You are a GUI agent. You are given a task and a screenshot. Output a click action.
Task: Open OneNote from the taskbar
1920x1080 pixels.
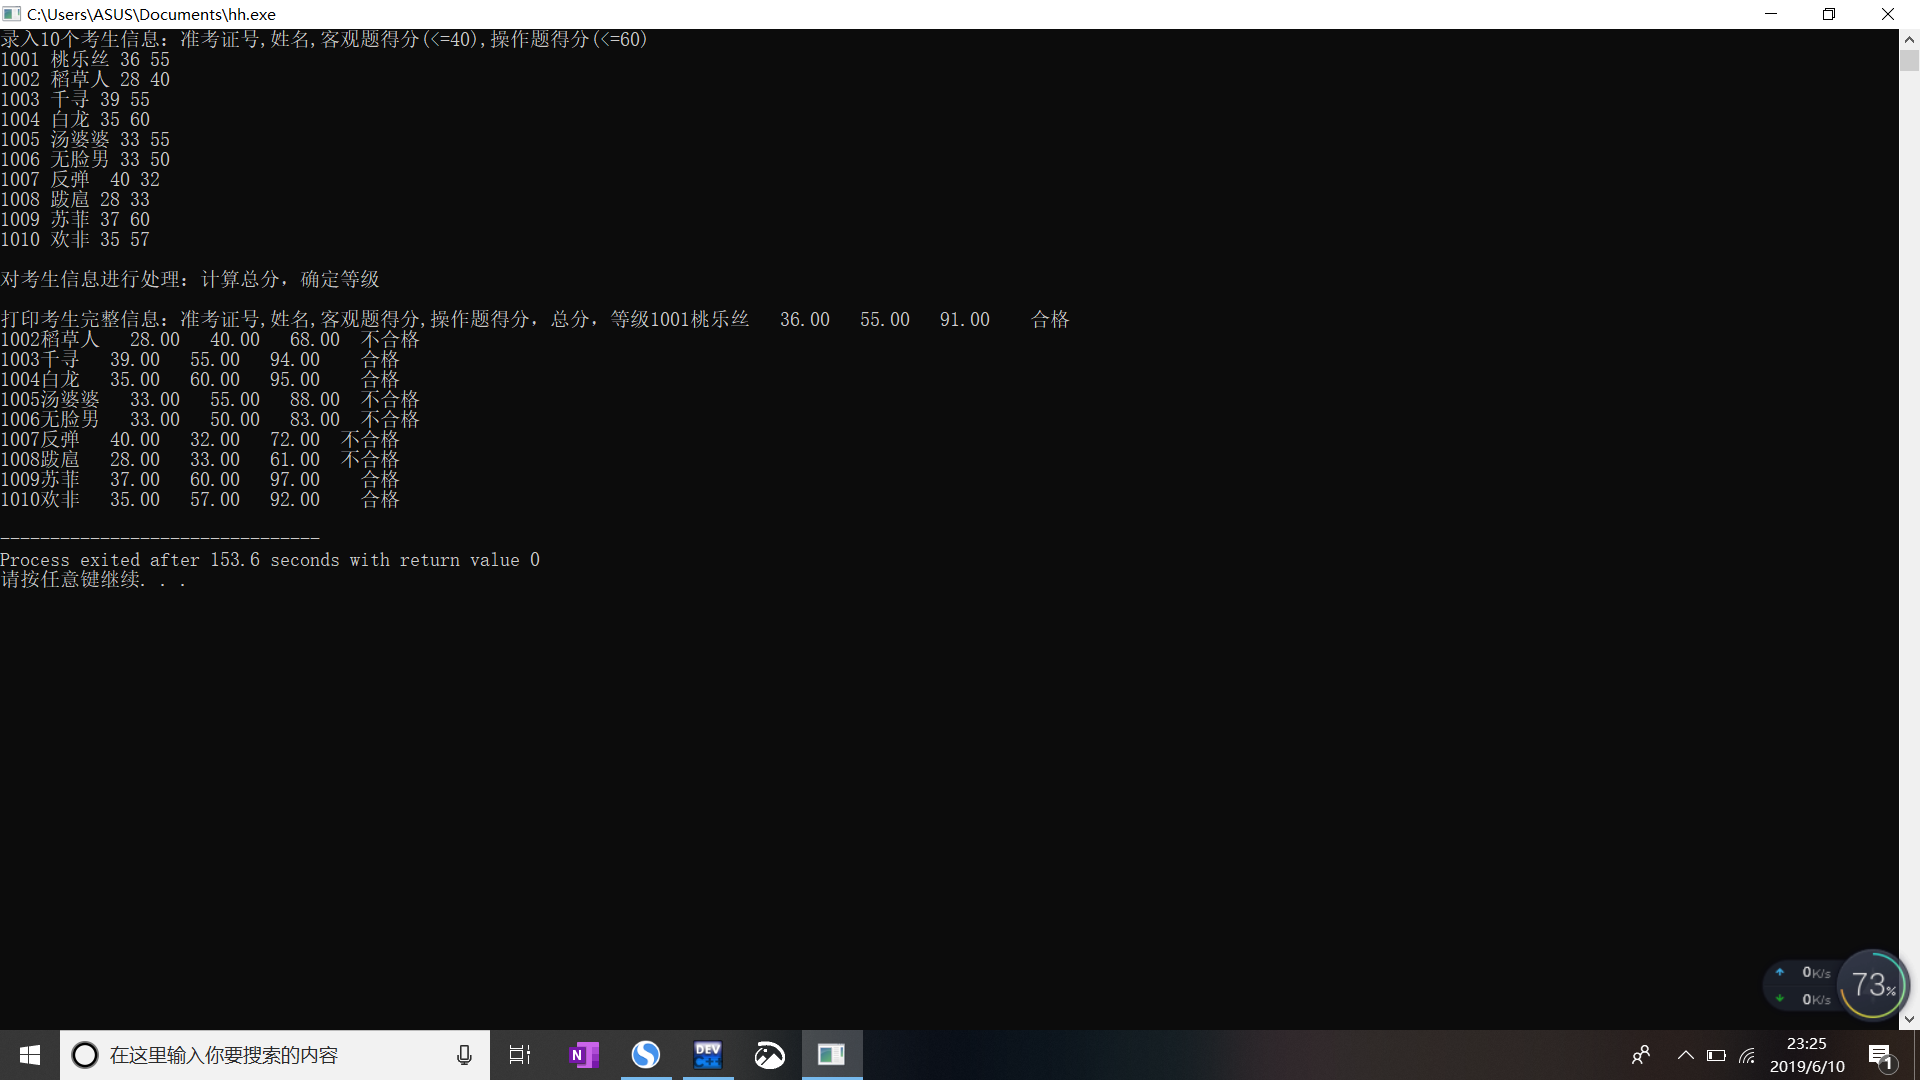[x=584, y=1055]
